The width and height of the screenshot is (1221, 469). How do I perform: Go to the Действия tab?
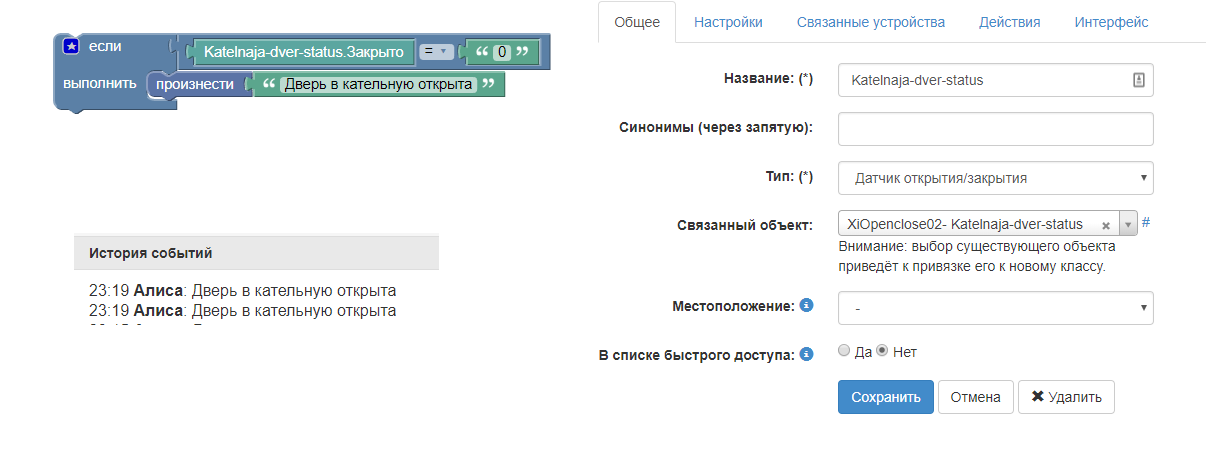pyautogui.click(x=1009, y=22)
